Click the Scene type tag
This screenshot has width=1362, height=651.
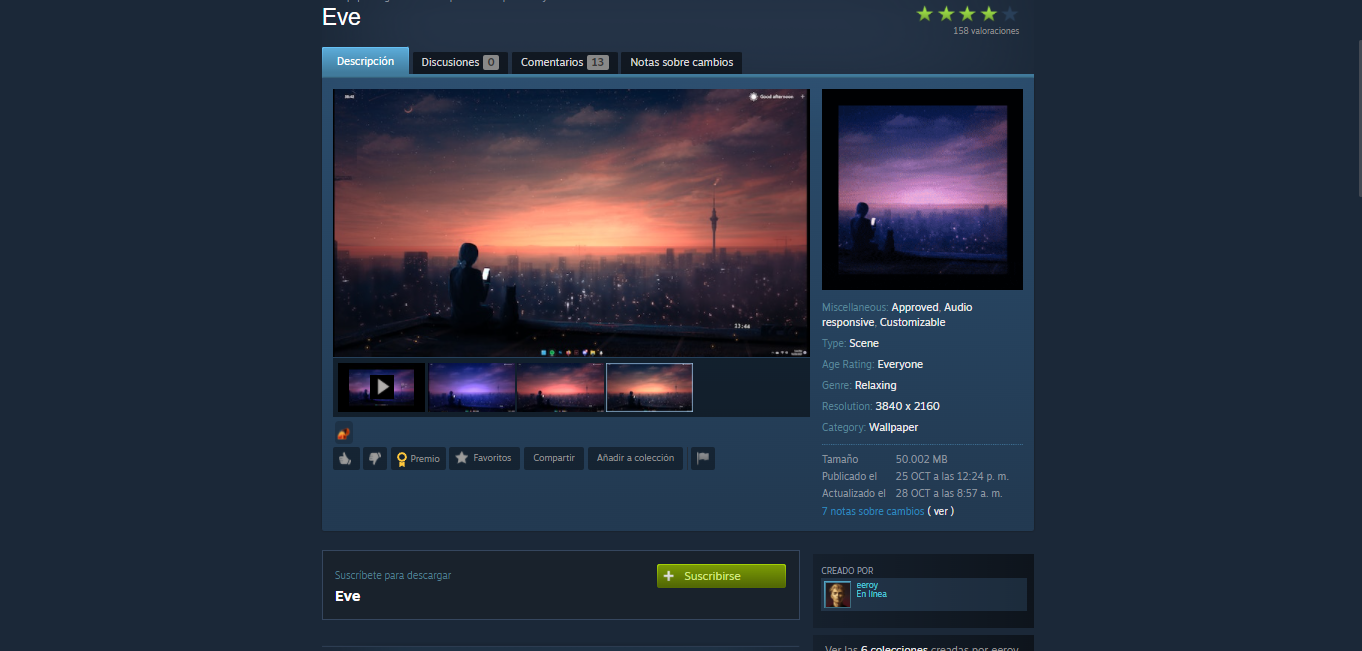[864, 343]
